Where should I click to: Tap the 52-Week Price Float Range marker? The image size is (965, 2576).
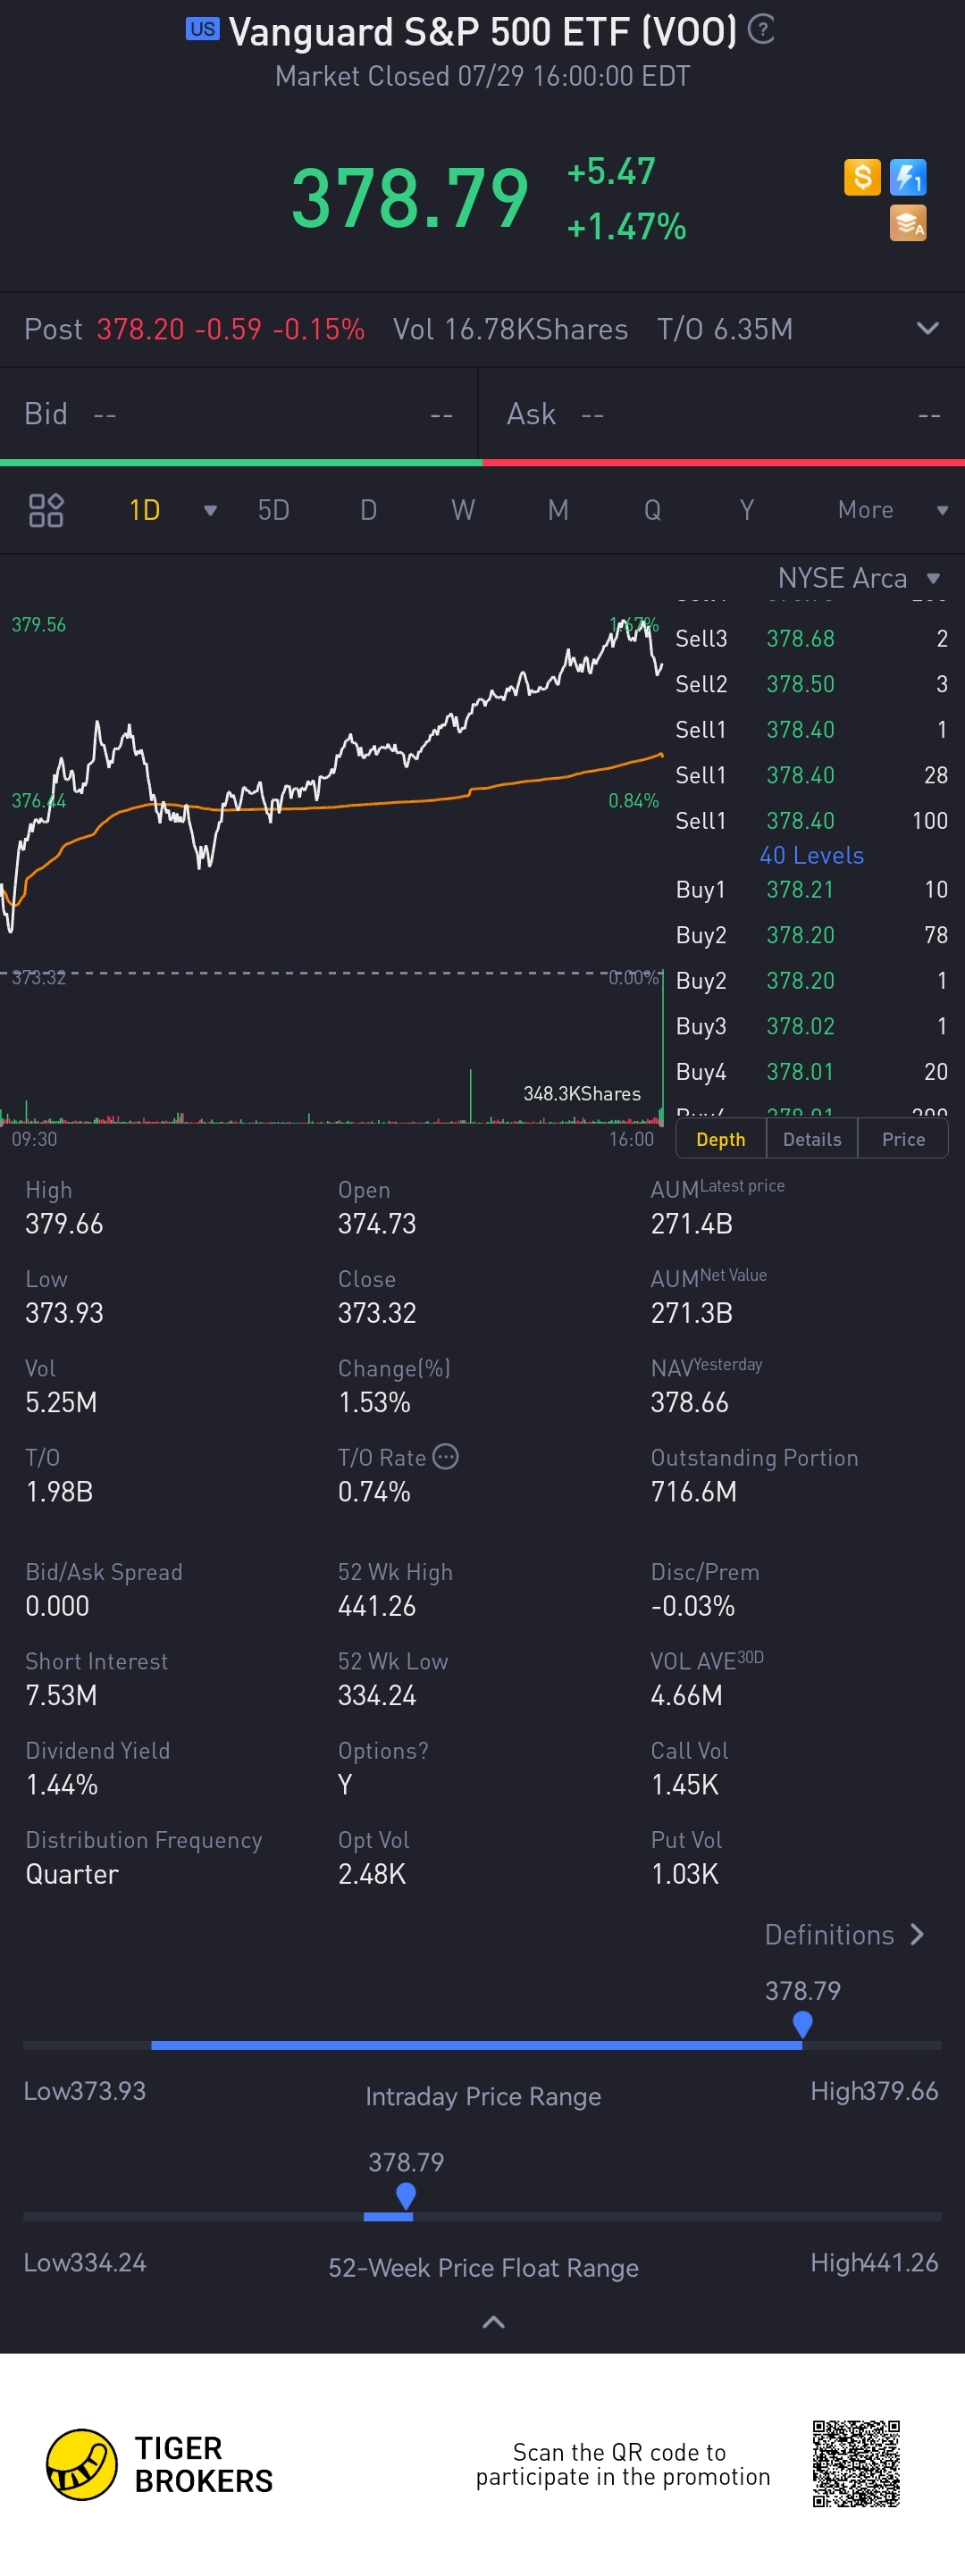pos(405,2196)
